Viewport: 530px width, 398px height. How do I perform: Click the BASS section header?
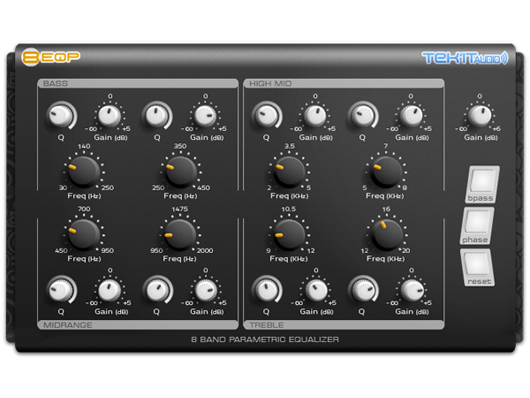click(138, 84)
